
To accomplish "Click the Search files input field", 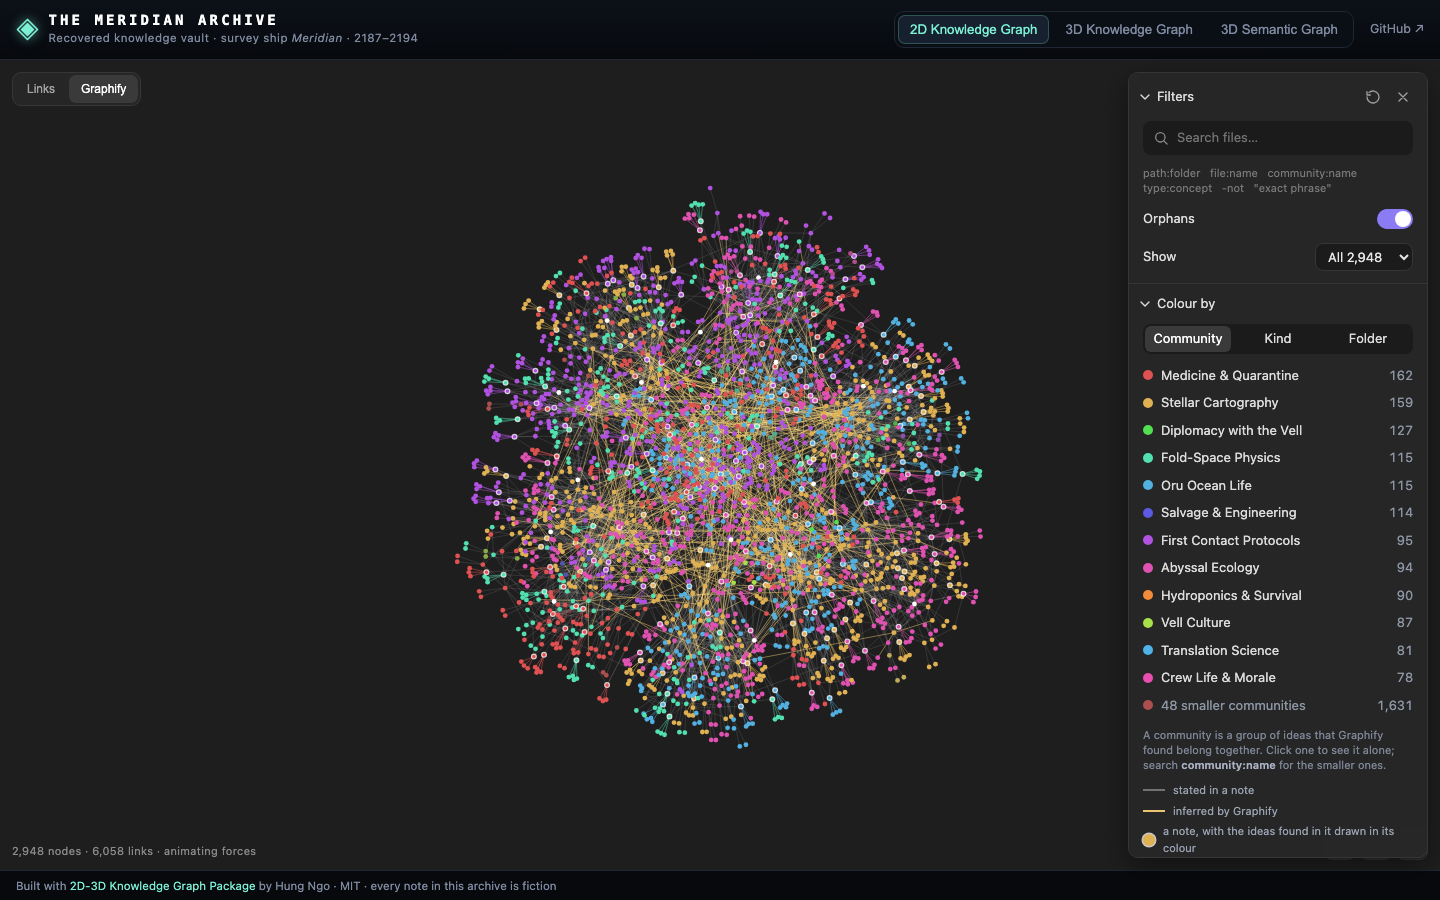I will [1278, 138].
